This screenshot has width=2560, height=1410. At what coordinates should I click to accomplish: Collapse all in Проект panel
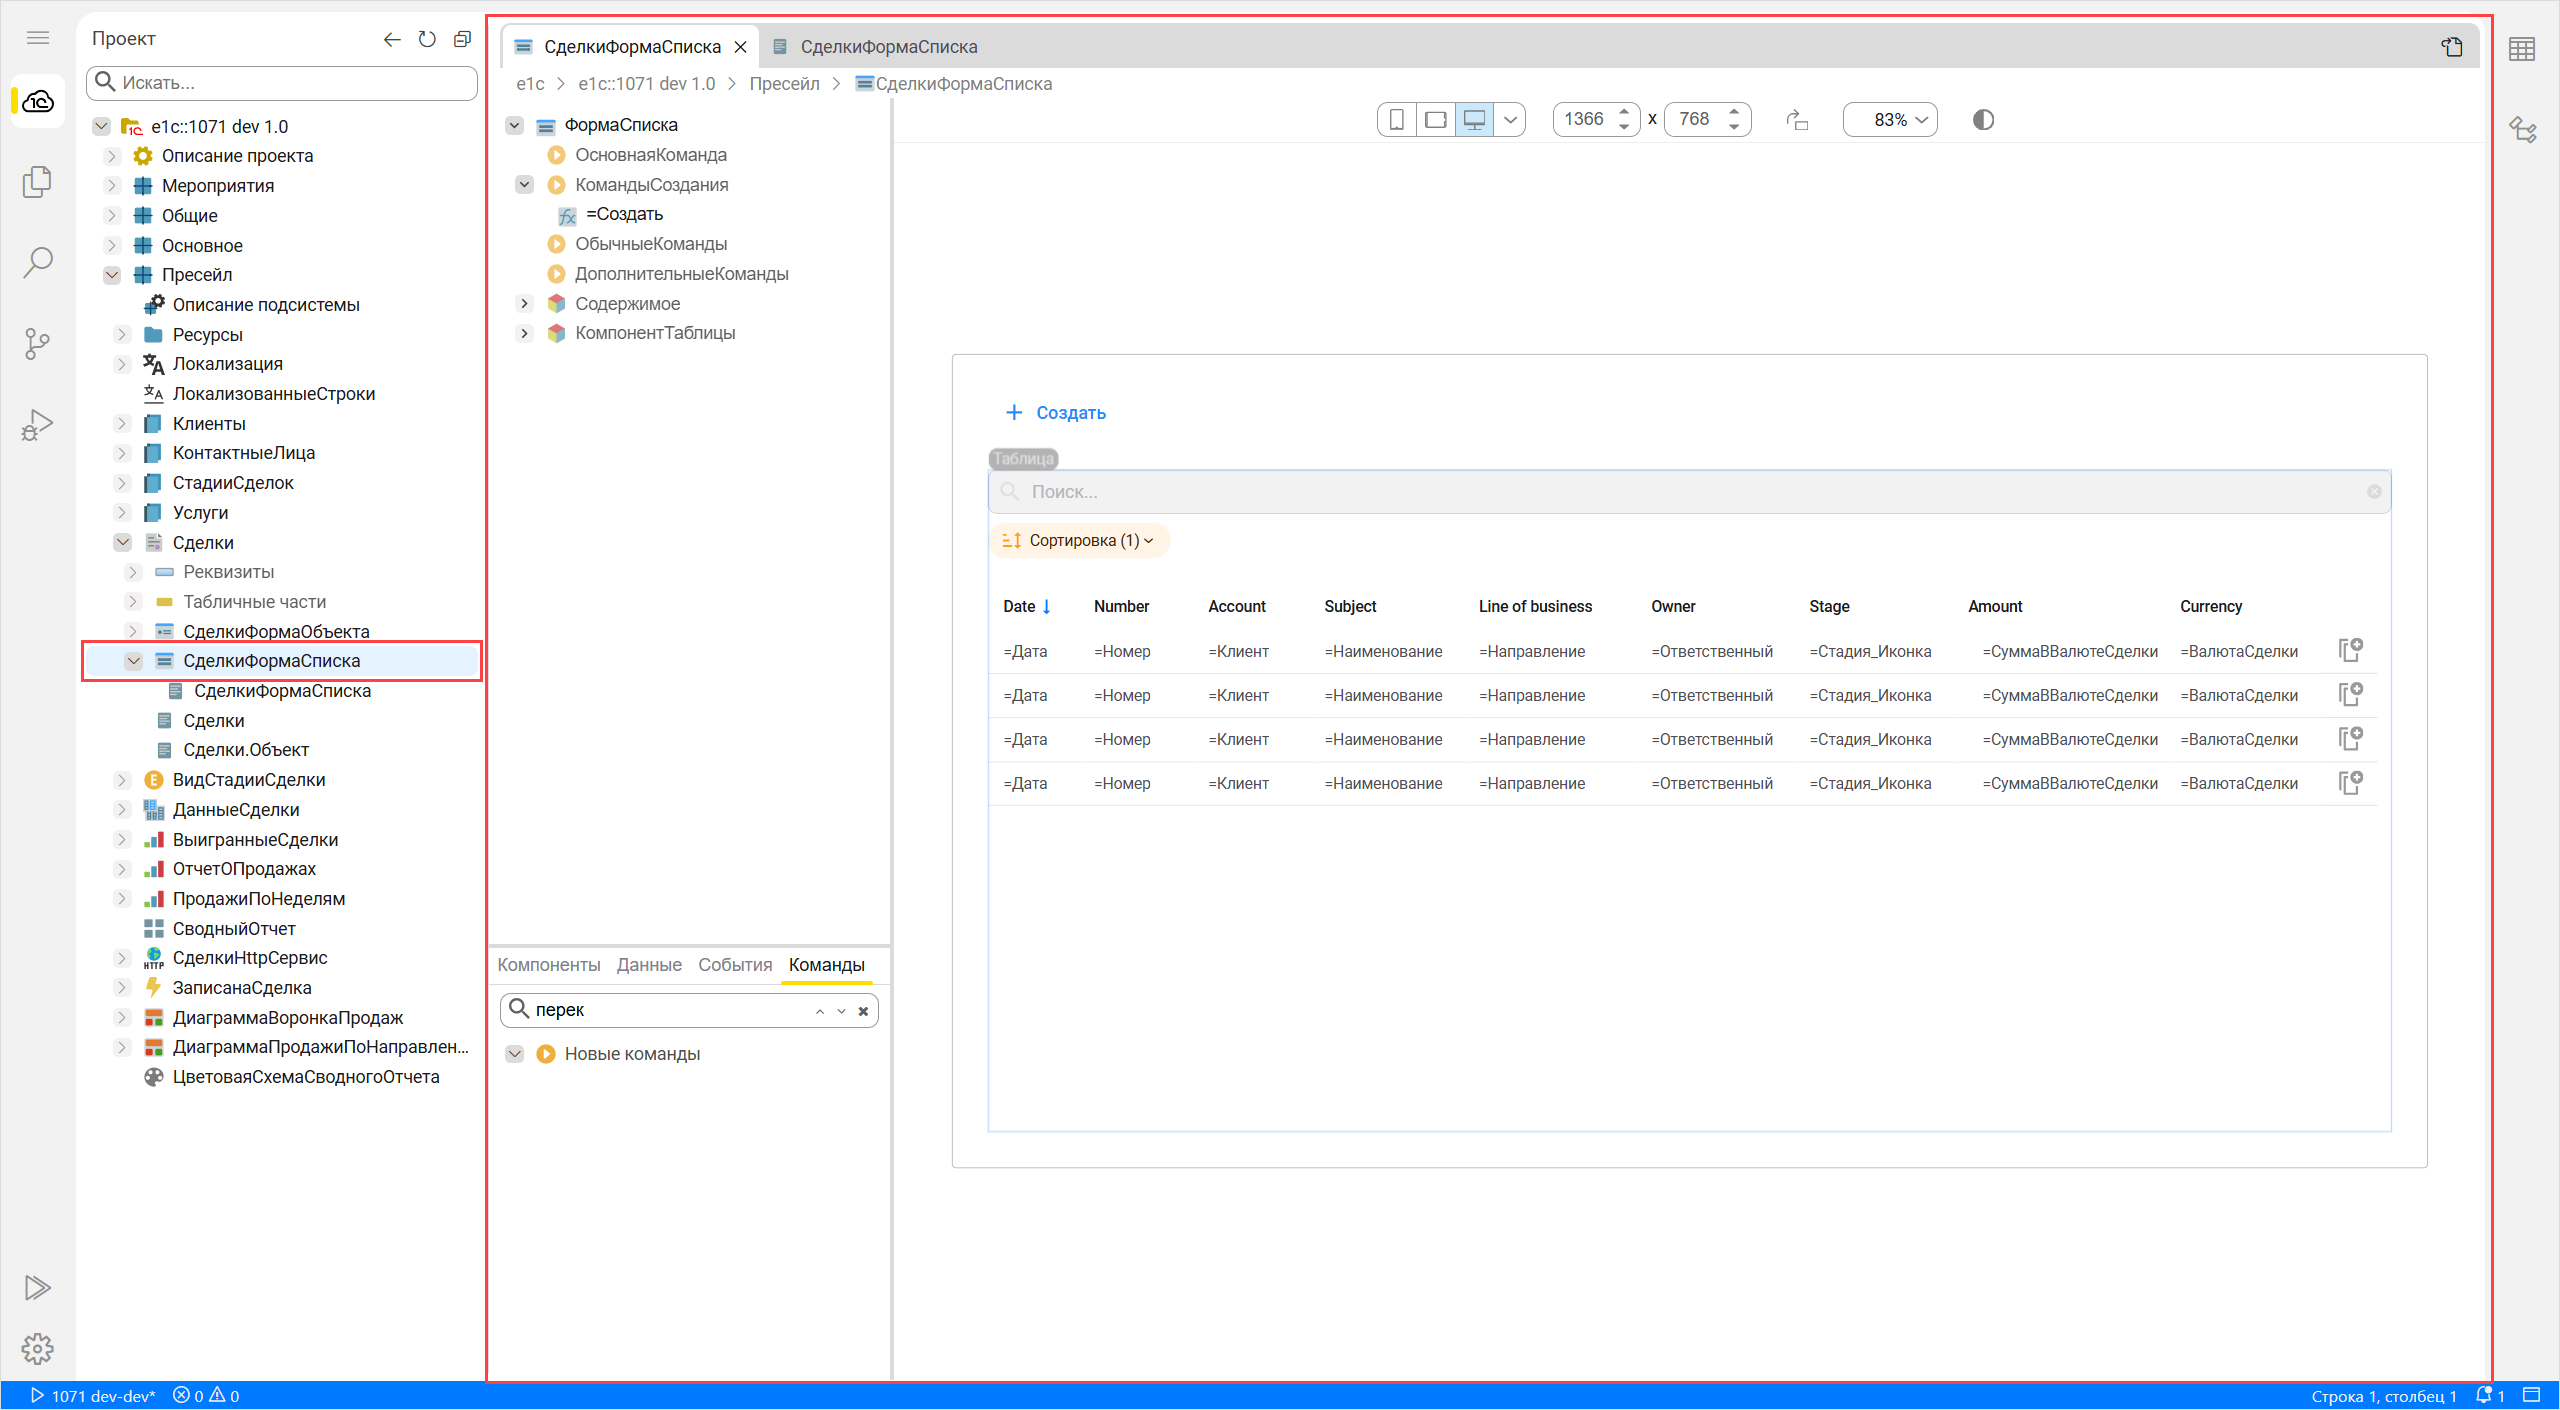click(462, 39)
